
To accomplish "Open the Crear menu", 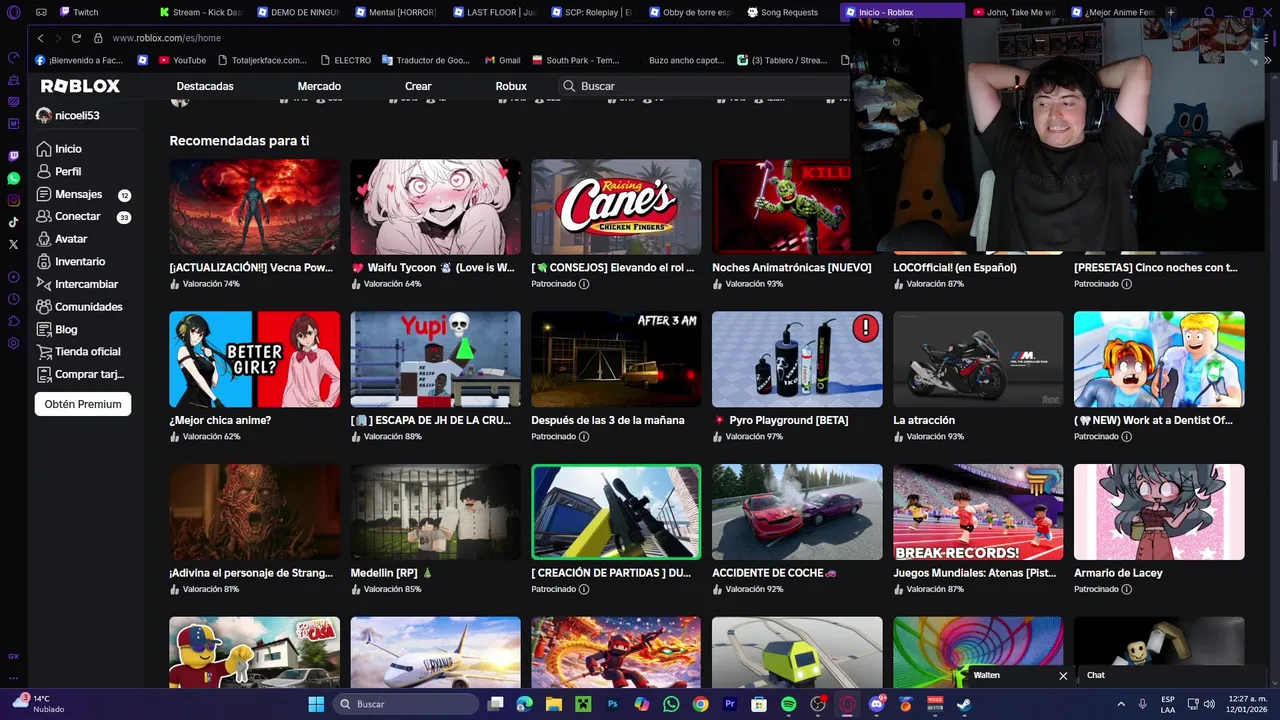I will tap(418, 86).
